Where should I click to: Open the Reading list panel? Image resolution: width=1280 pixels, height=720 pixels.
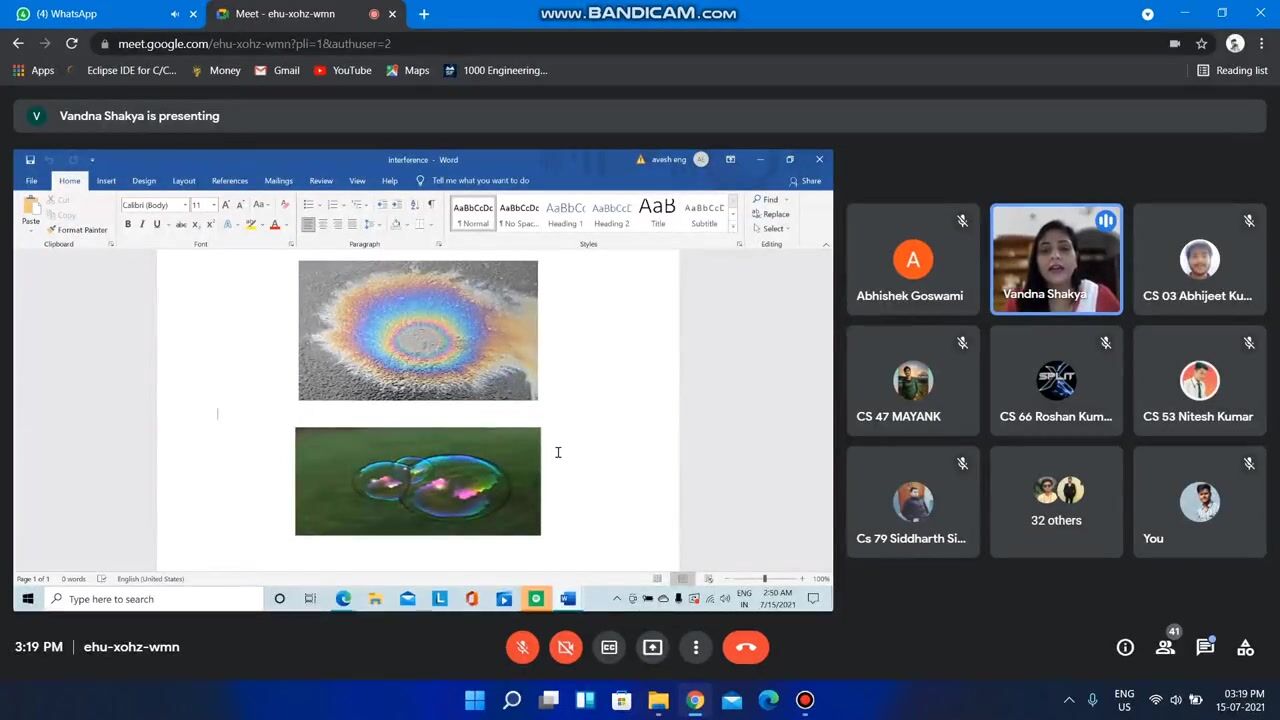pos(1232,71)
